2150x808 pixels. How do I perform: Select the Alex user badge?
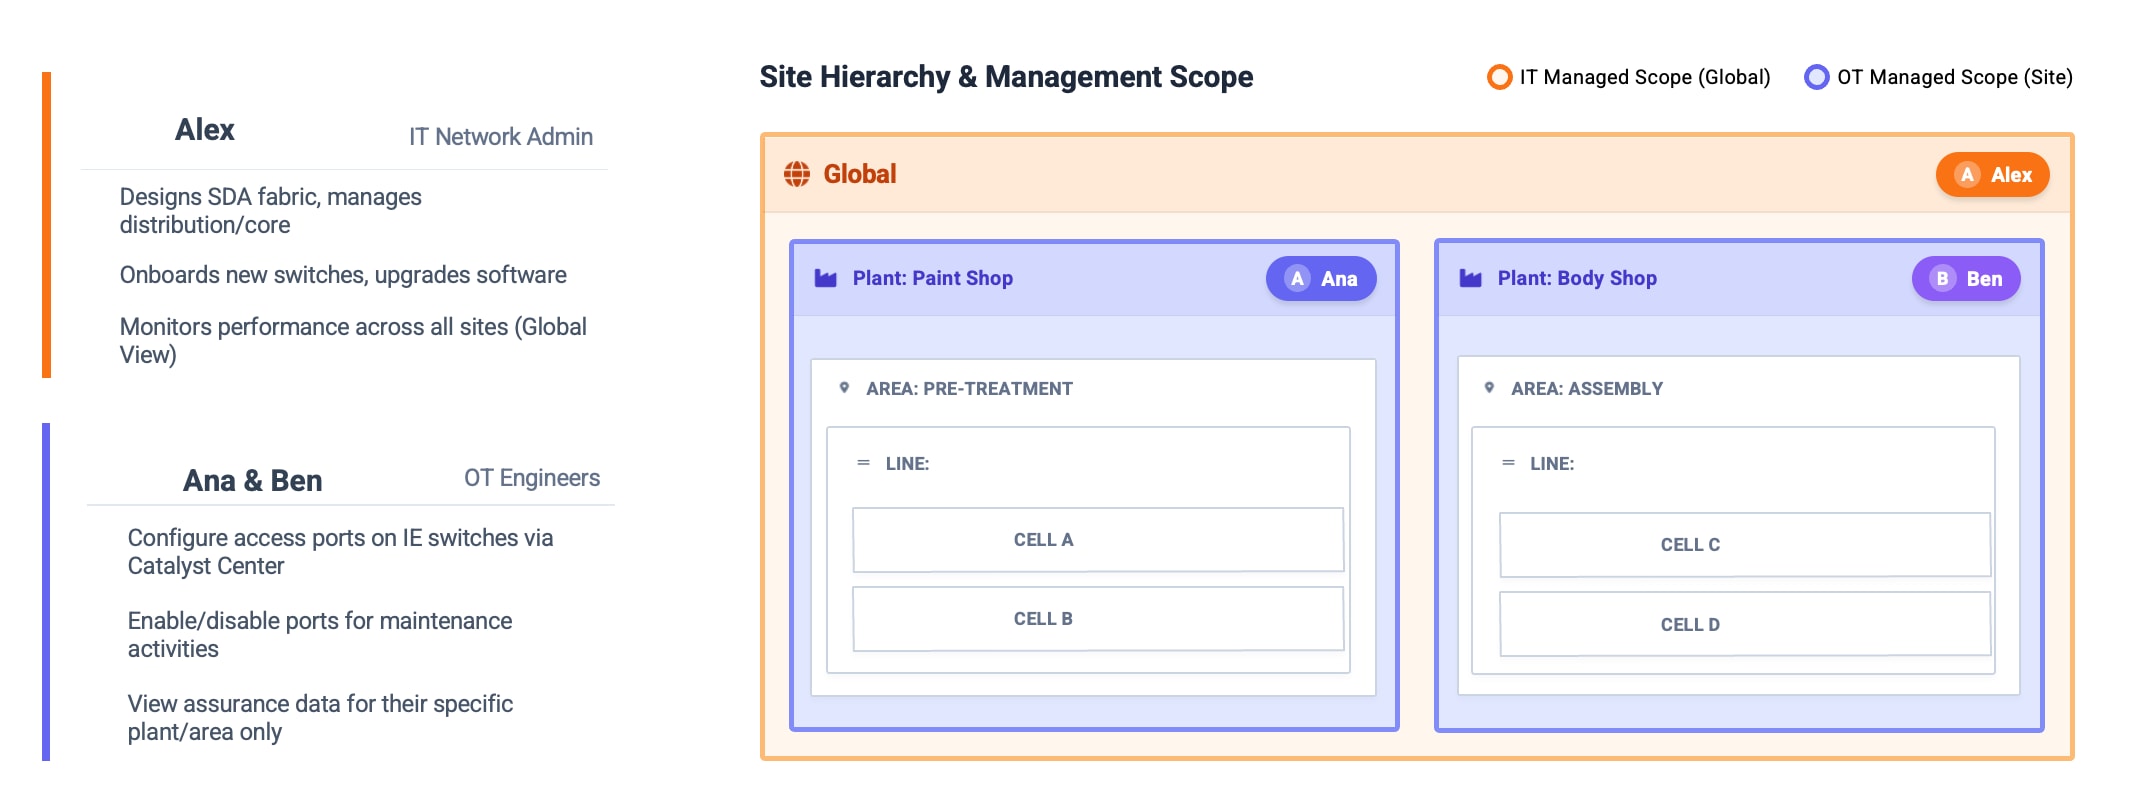coord(1992,175)
